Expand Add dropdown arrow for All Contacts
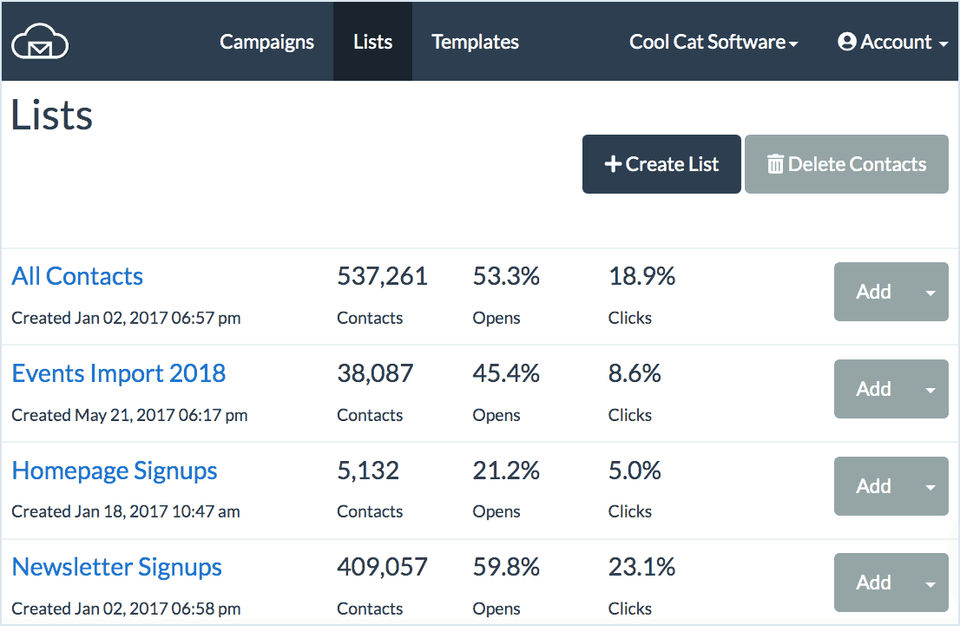Screen dimensions: 960x626 tap(930, 292)
